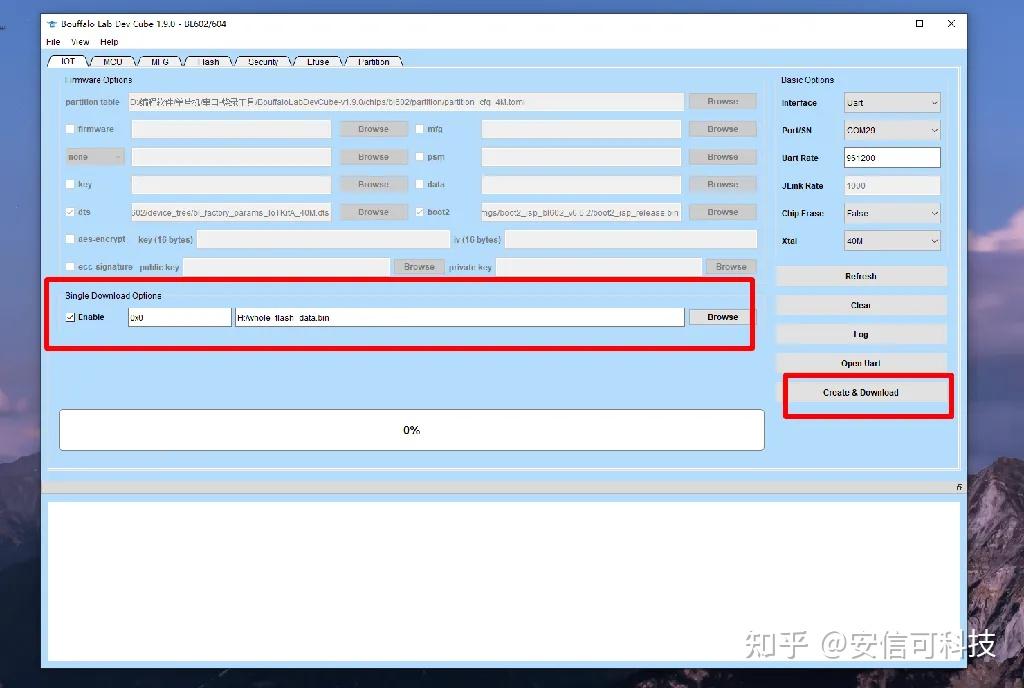Switch to the Flash tab
The image size is (1024, 688).
209,61
